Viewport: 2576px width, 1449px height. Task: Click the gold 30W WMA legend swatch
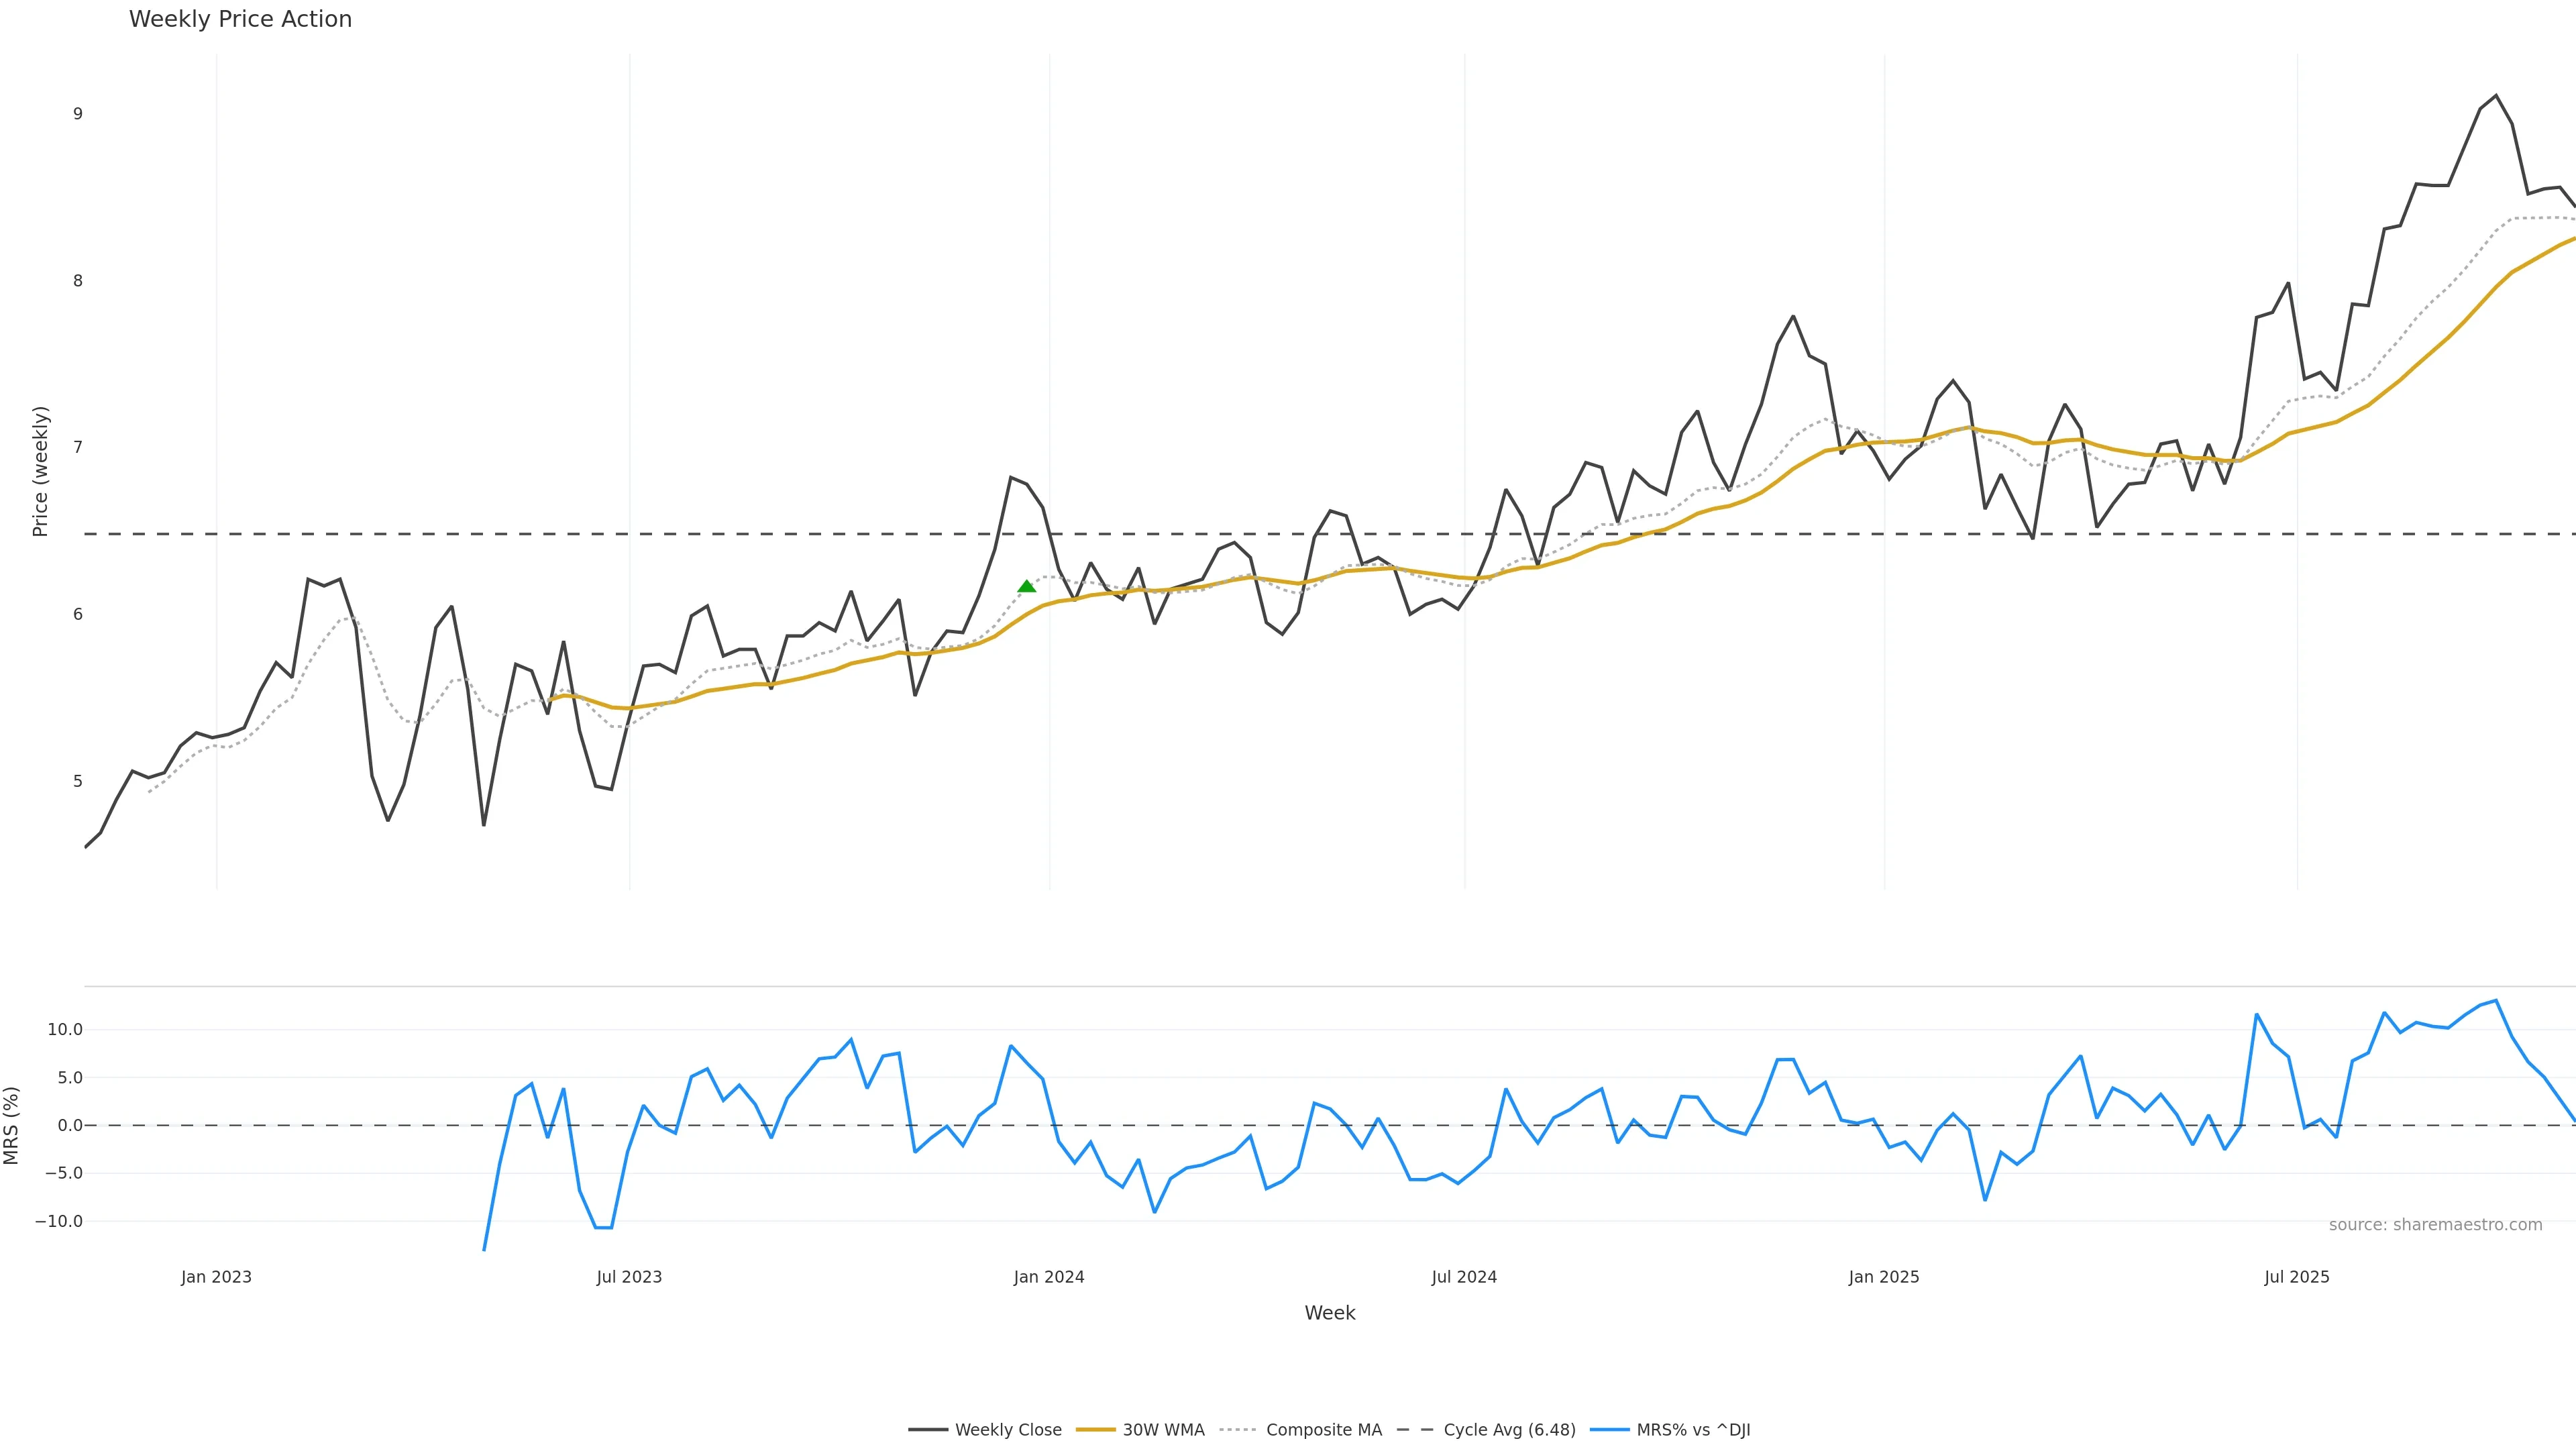[x=1095, y=1430]
